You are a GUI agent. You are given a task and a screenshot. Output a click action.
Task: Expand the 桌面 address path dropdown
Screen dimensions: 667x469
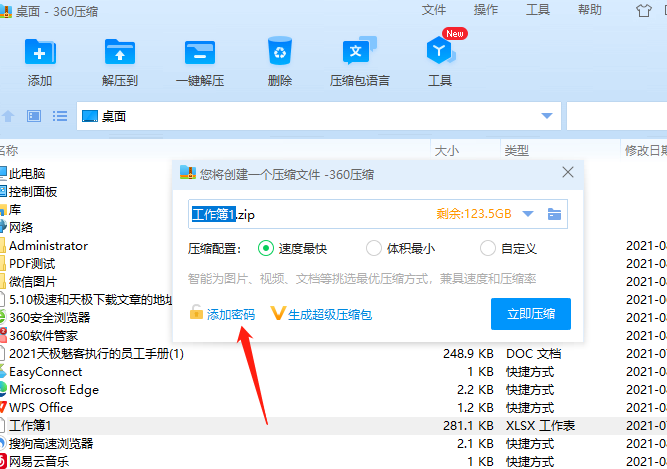click(x=546, y=116)
